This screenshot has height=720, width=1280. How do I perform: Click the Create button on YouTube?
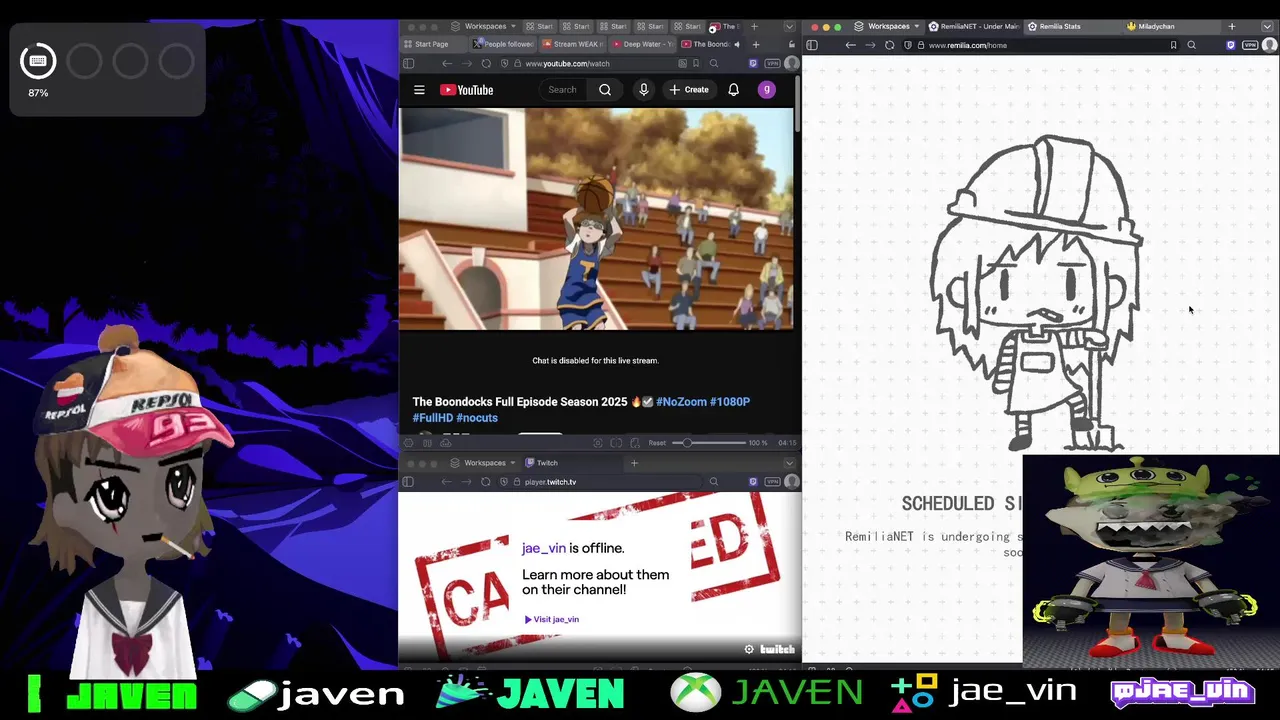pos(689,90)
